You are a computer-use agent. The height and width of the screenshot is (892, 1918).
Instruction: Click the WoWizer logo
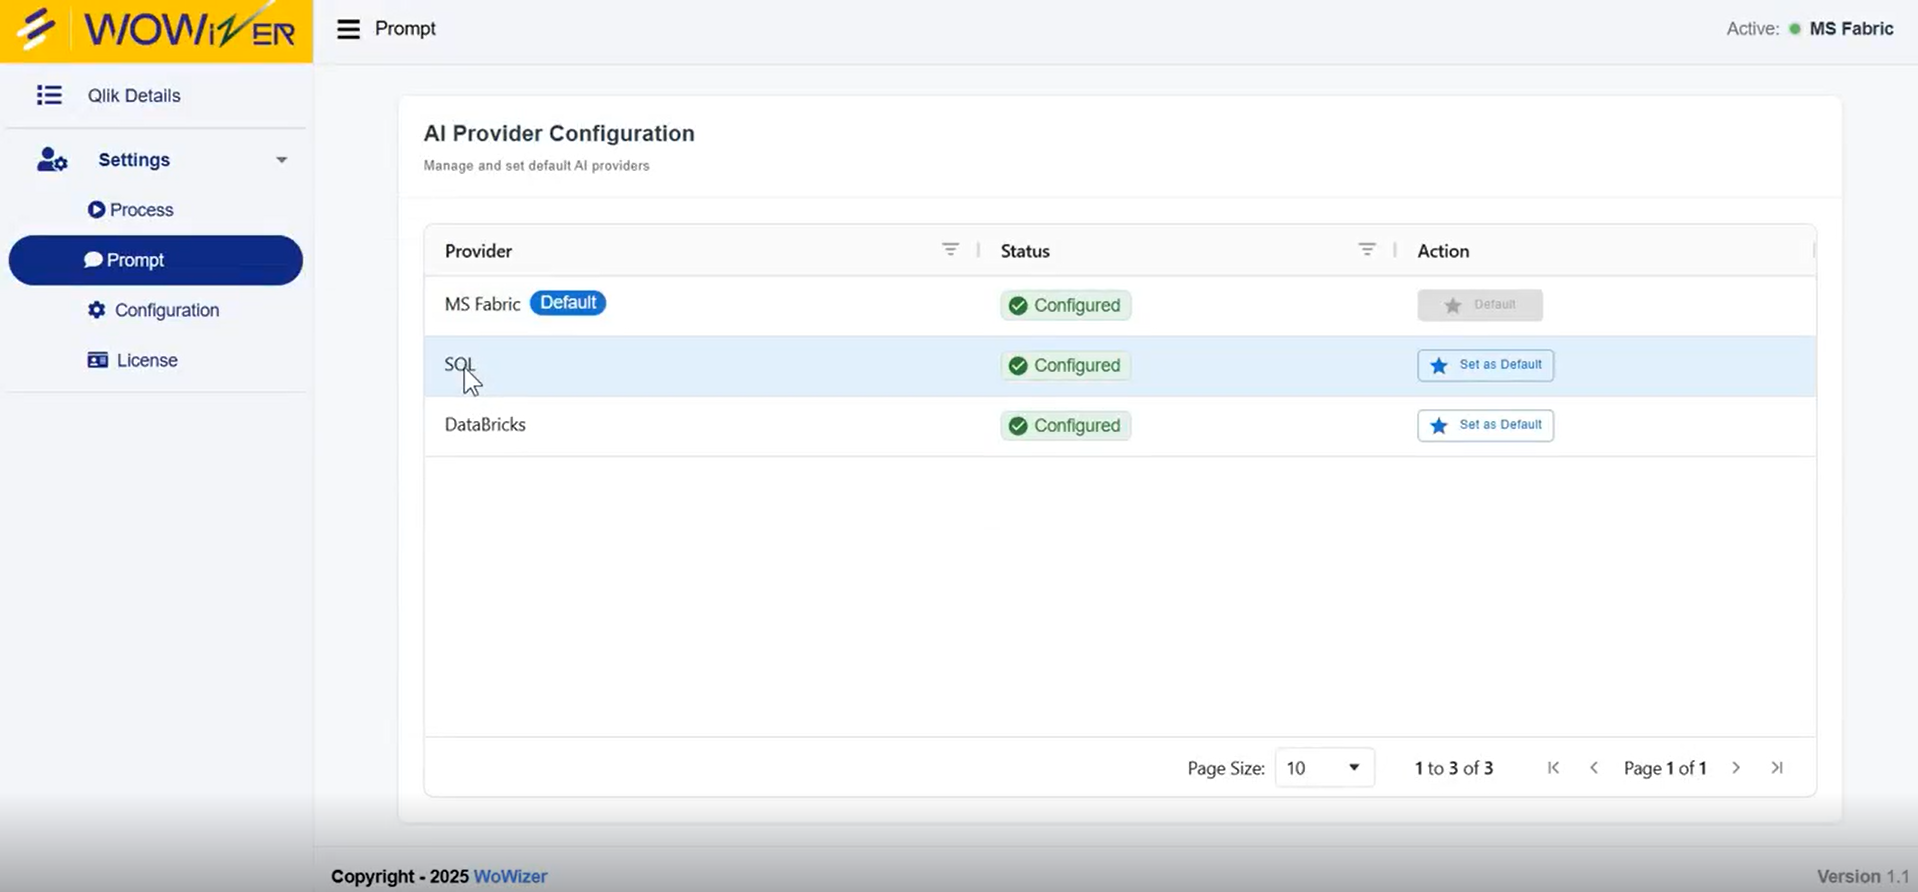pyautogui.click(x=156, y=30)
